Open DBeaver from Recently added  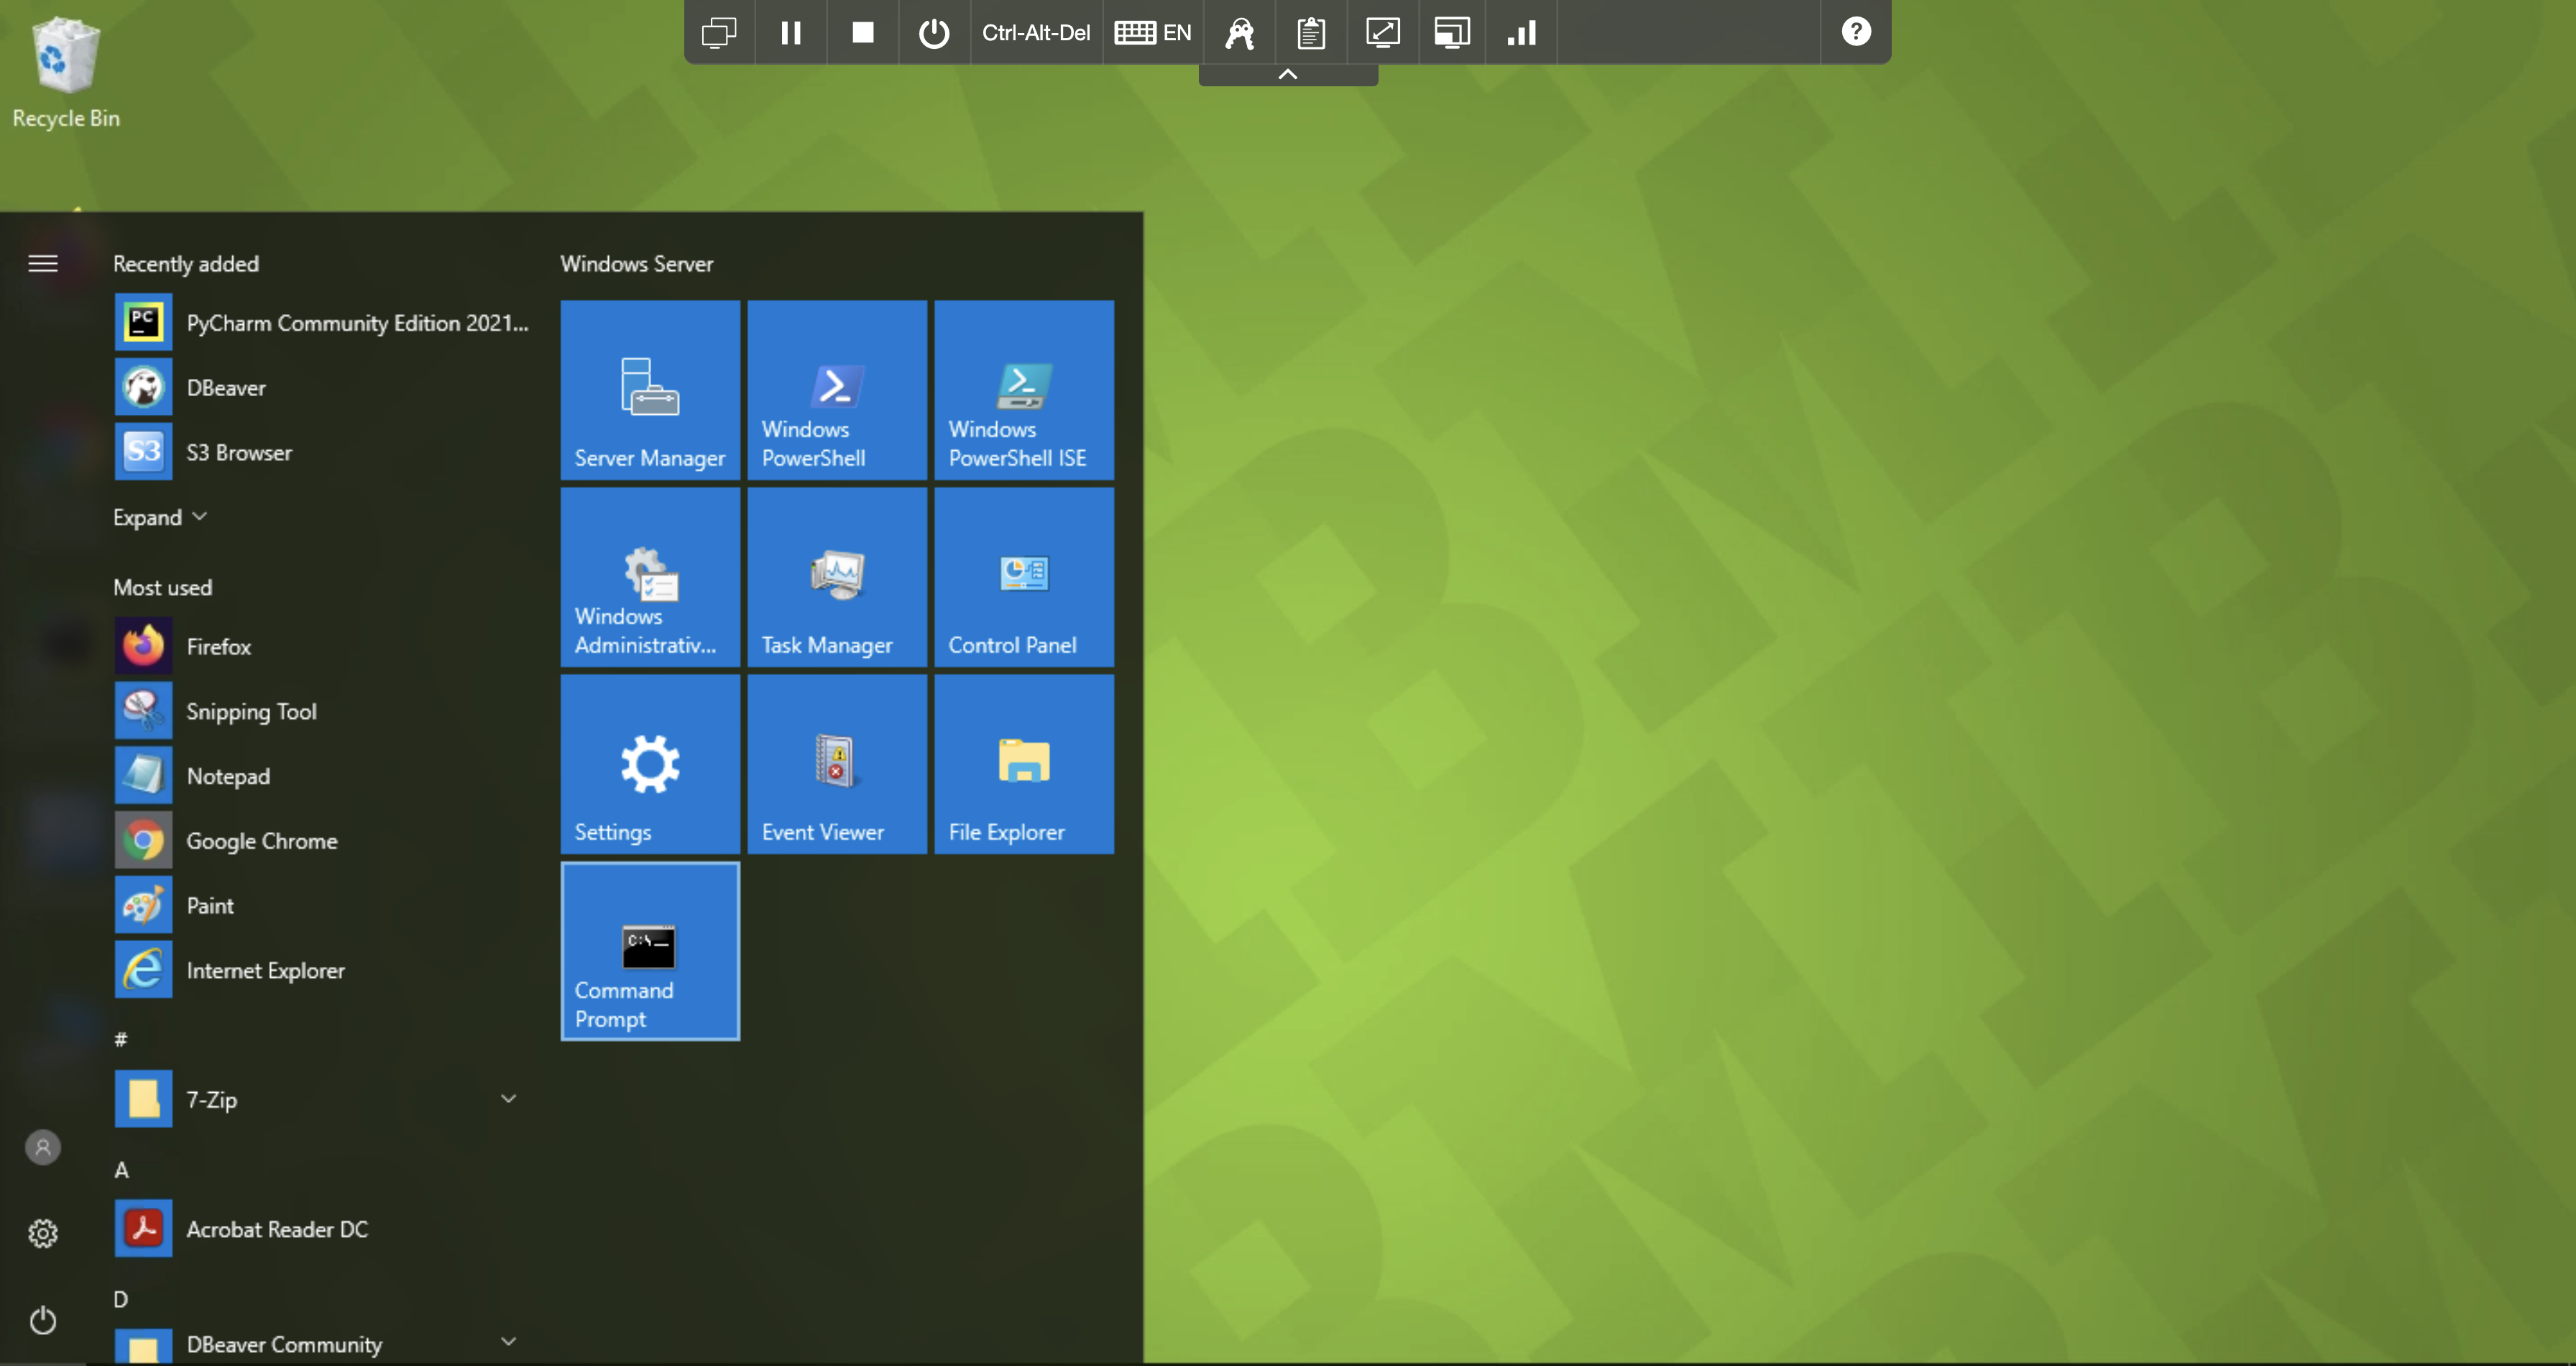(322, 387)
